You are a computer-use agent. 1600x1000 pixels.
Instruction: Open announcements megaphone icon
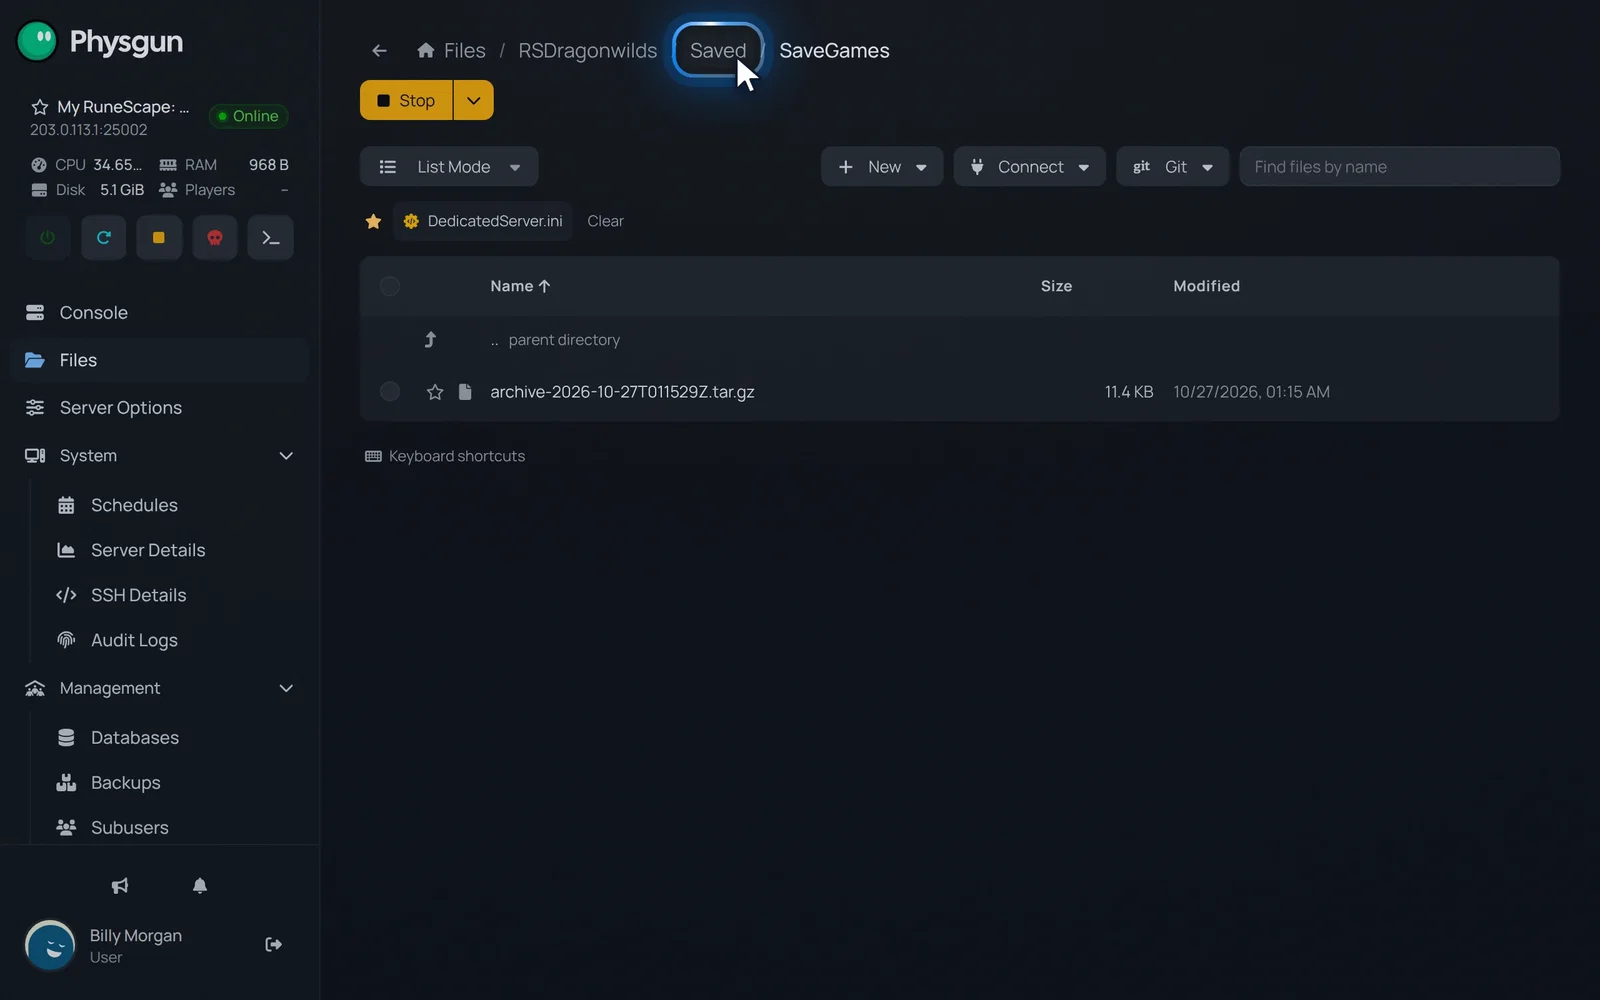pos(120,886)
